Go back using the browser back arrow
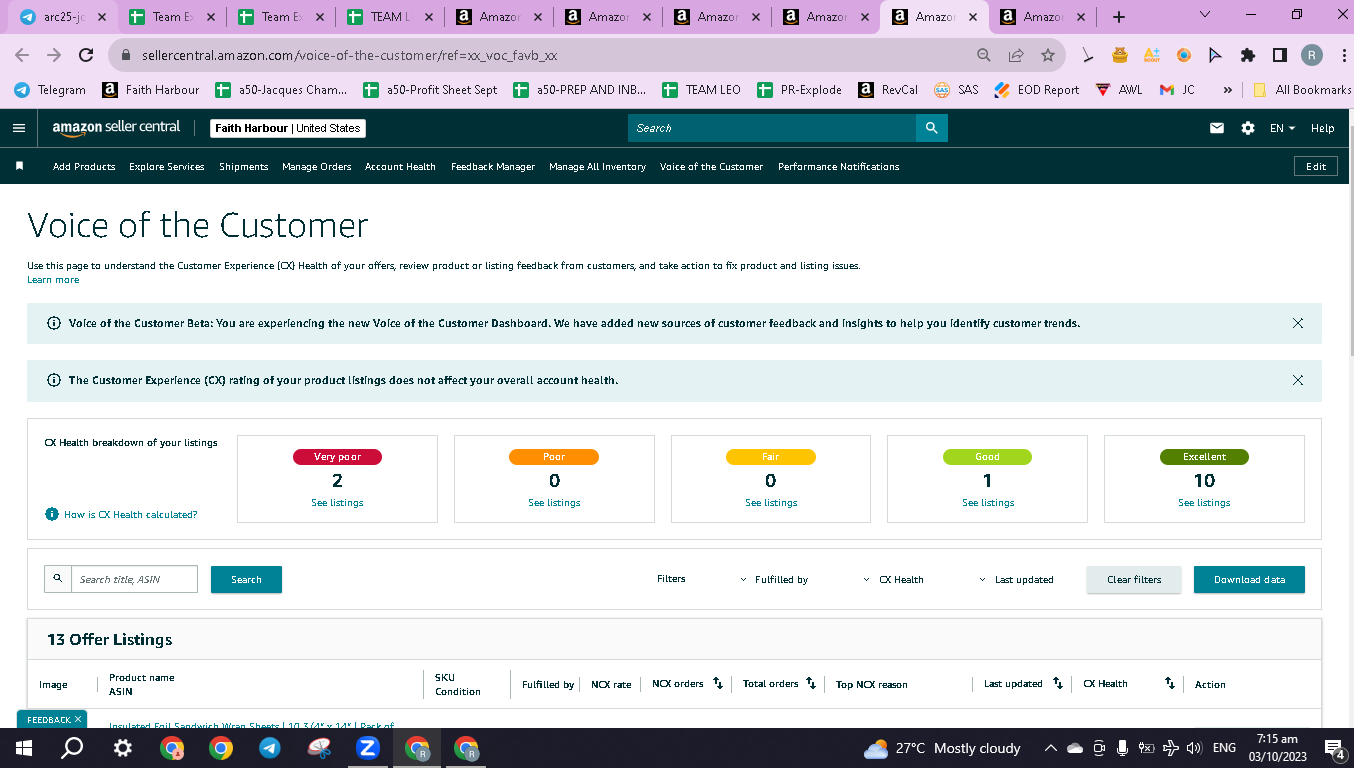1354x768 pixels. [24, 55]
